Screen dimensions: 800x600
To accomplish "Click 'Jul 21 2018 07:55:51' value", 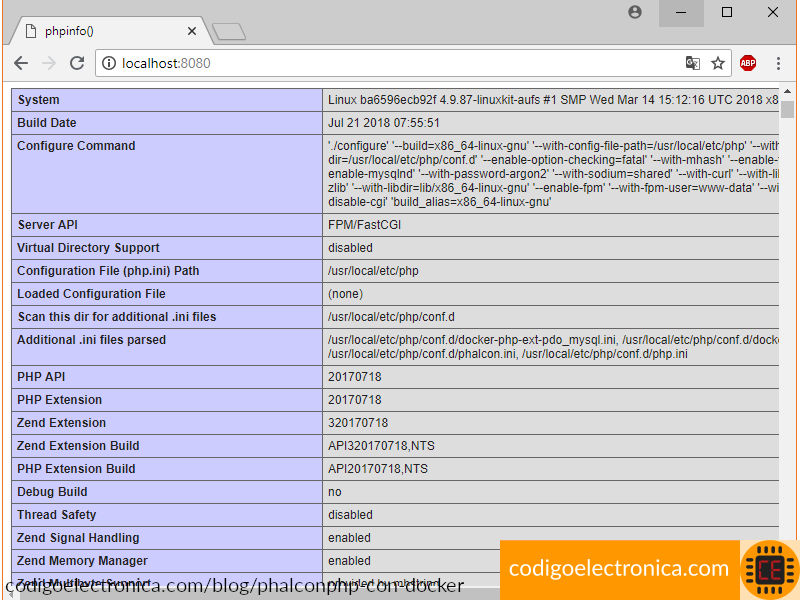I will 384,123.
